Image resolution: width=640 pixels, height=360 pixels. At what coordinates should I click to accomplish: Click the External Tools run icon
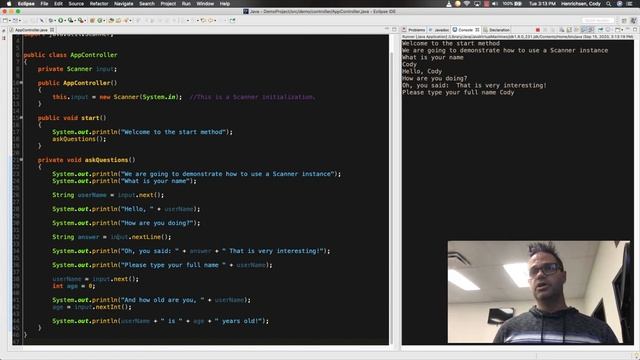80,20
